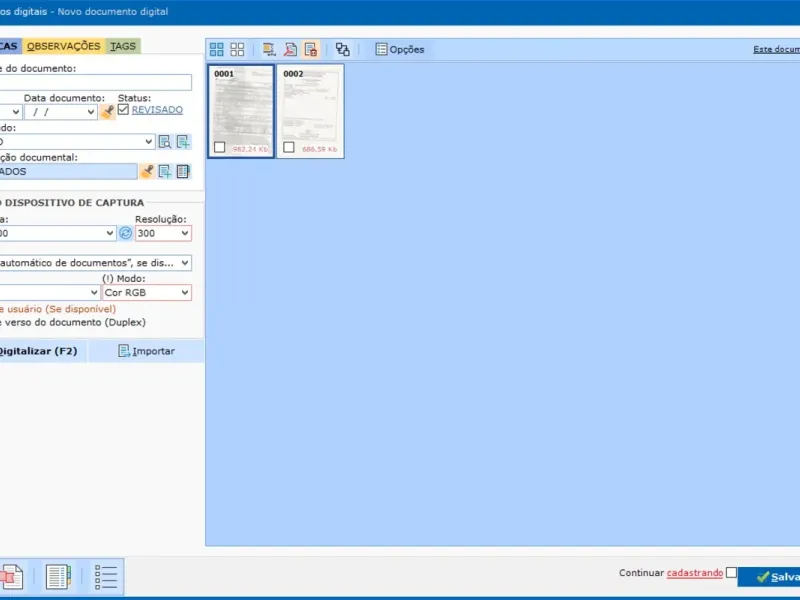Screen dimensions: 800x600
Task: Click the 'Este docum...' link at top right
Action: pos(776,49)
